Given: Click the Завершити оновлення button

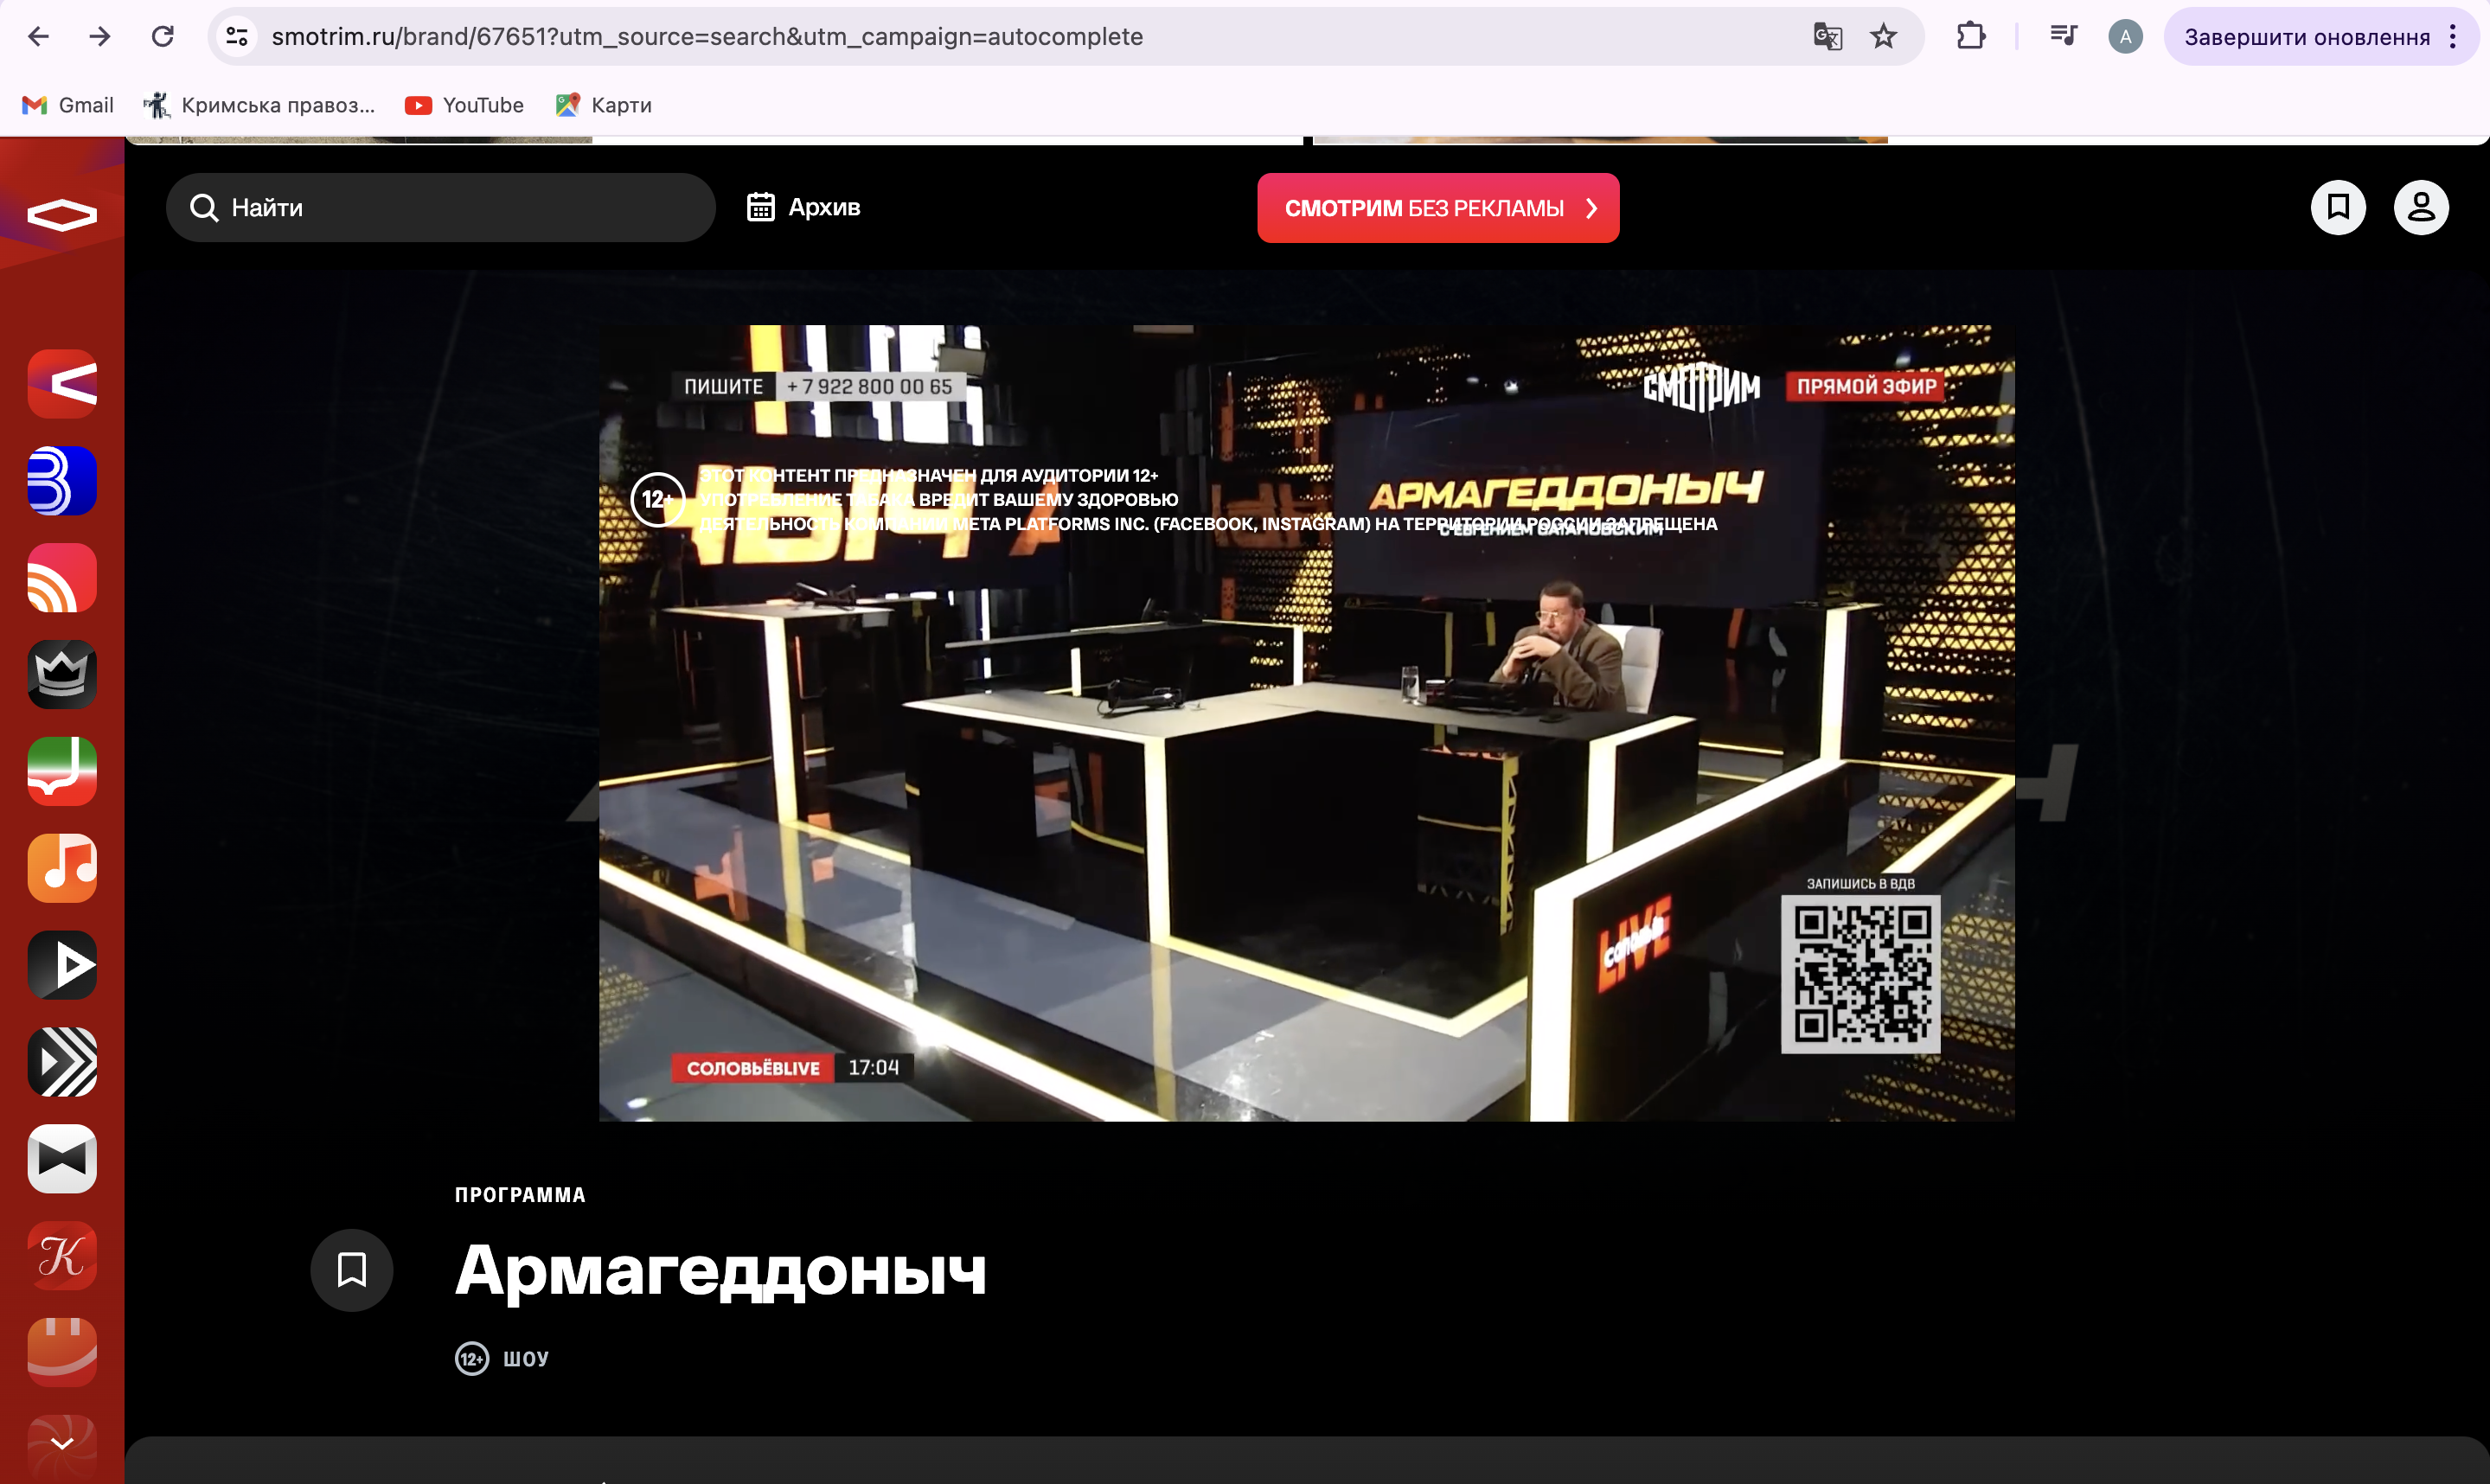Looking at the screenshot, I should point(2307,37).
